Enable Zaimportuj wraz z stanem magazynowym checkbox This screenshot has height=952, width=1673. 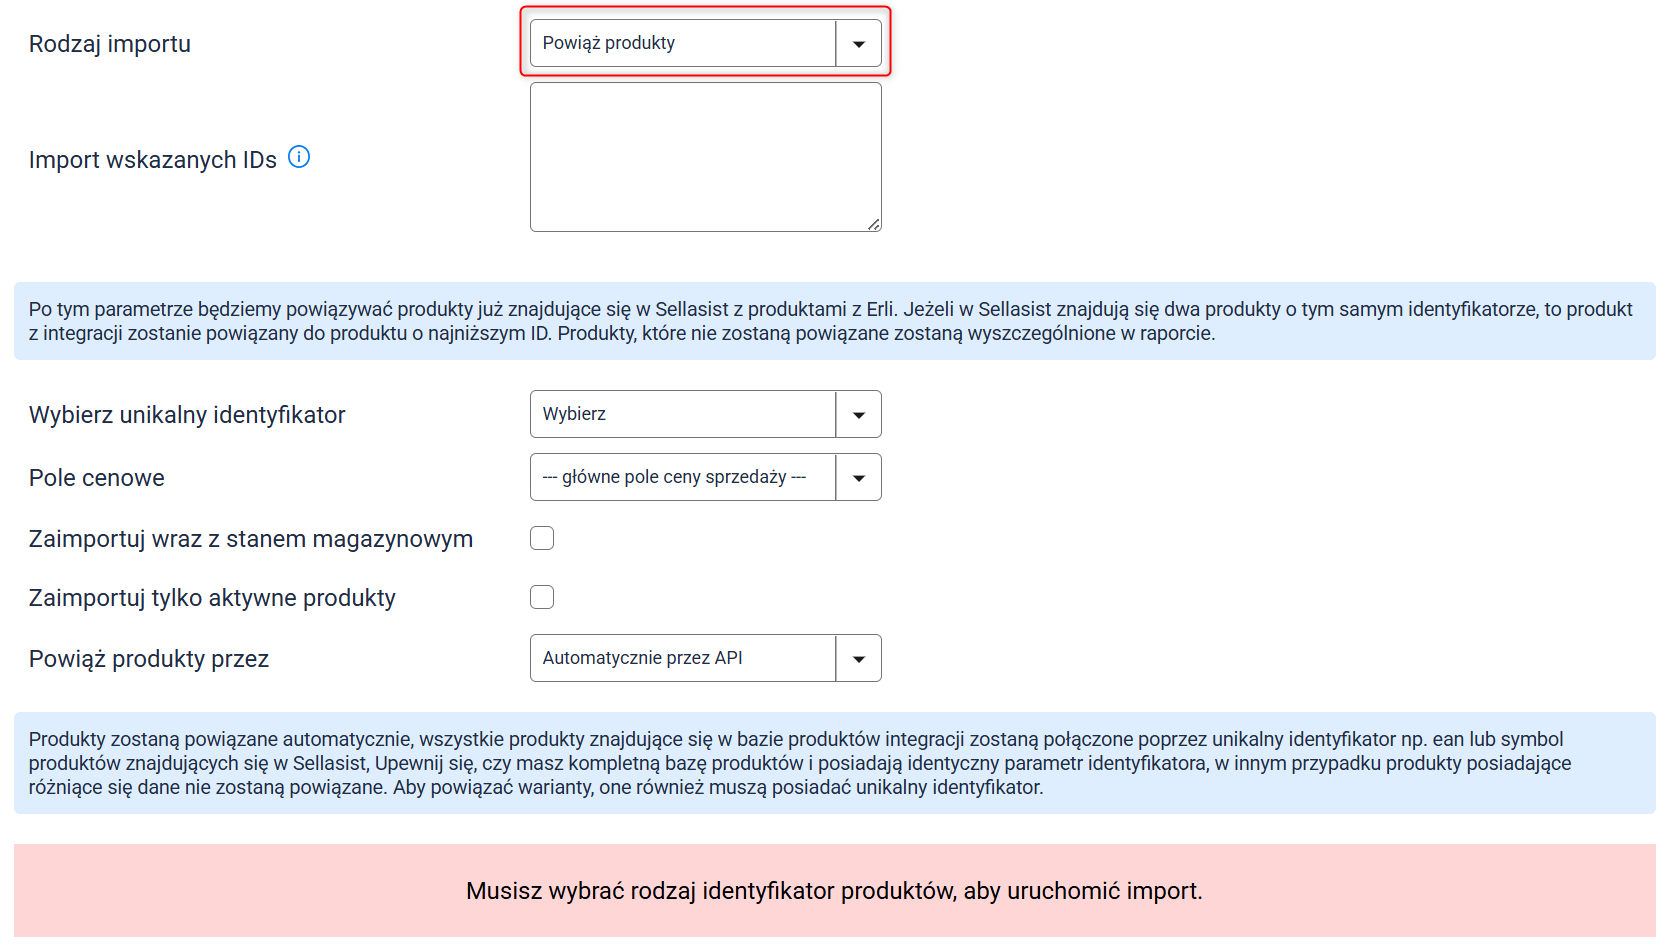click(x=542, y=539)
